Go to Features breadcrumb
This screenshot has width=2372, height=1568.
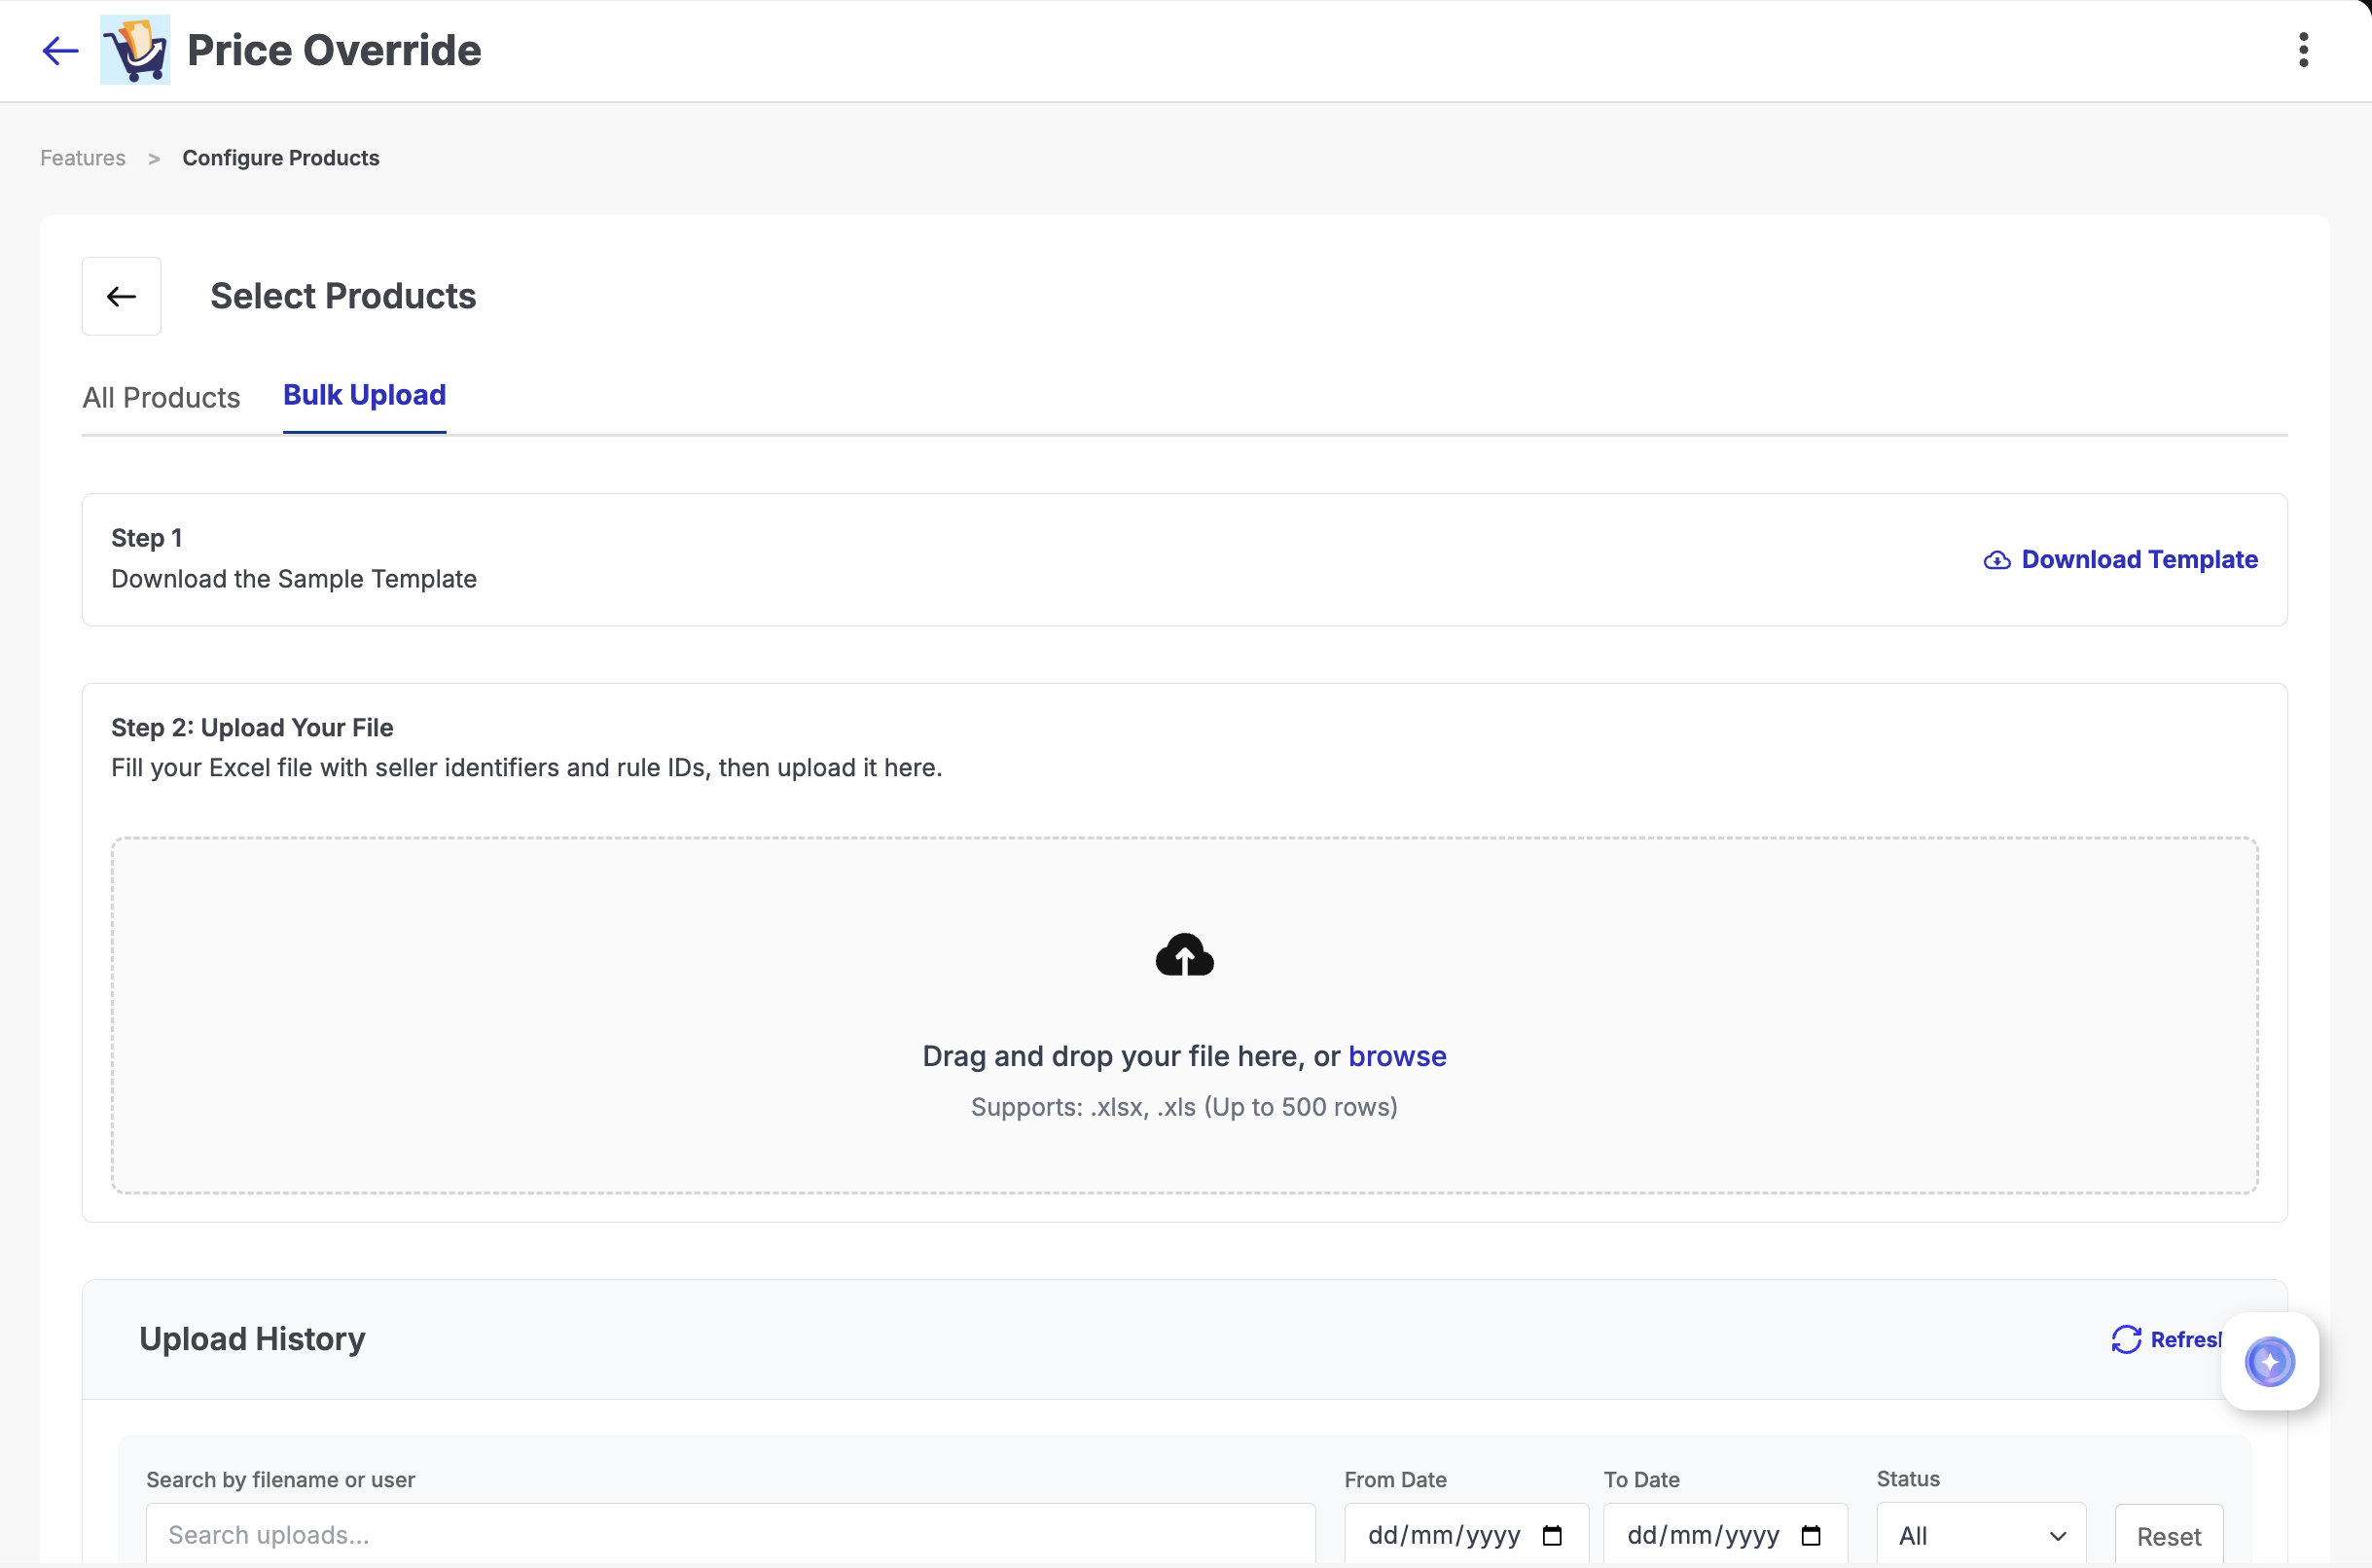(x=83, y=158)
